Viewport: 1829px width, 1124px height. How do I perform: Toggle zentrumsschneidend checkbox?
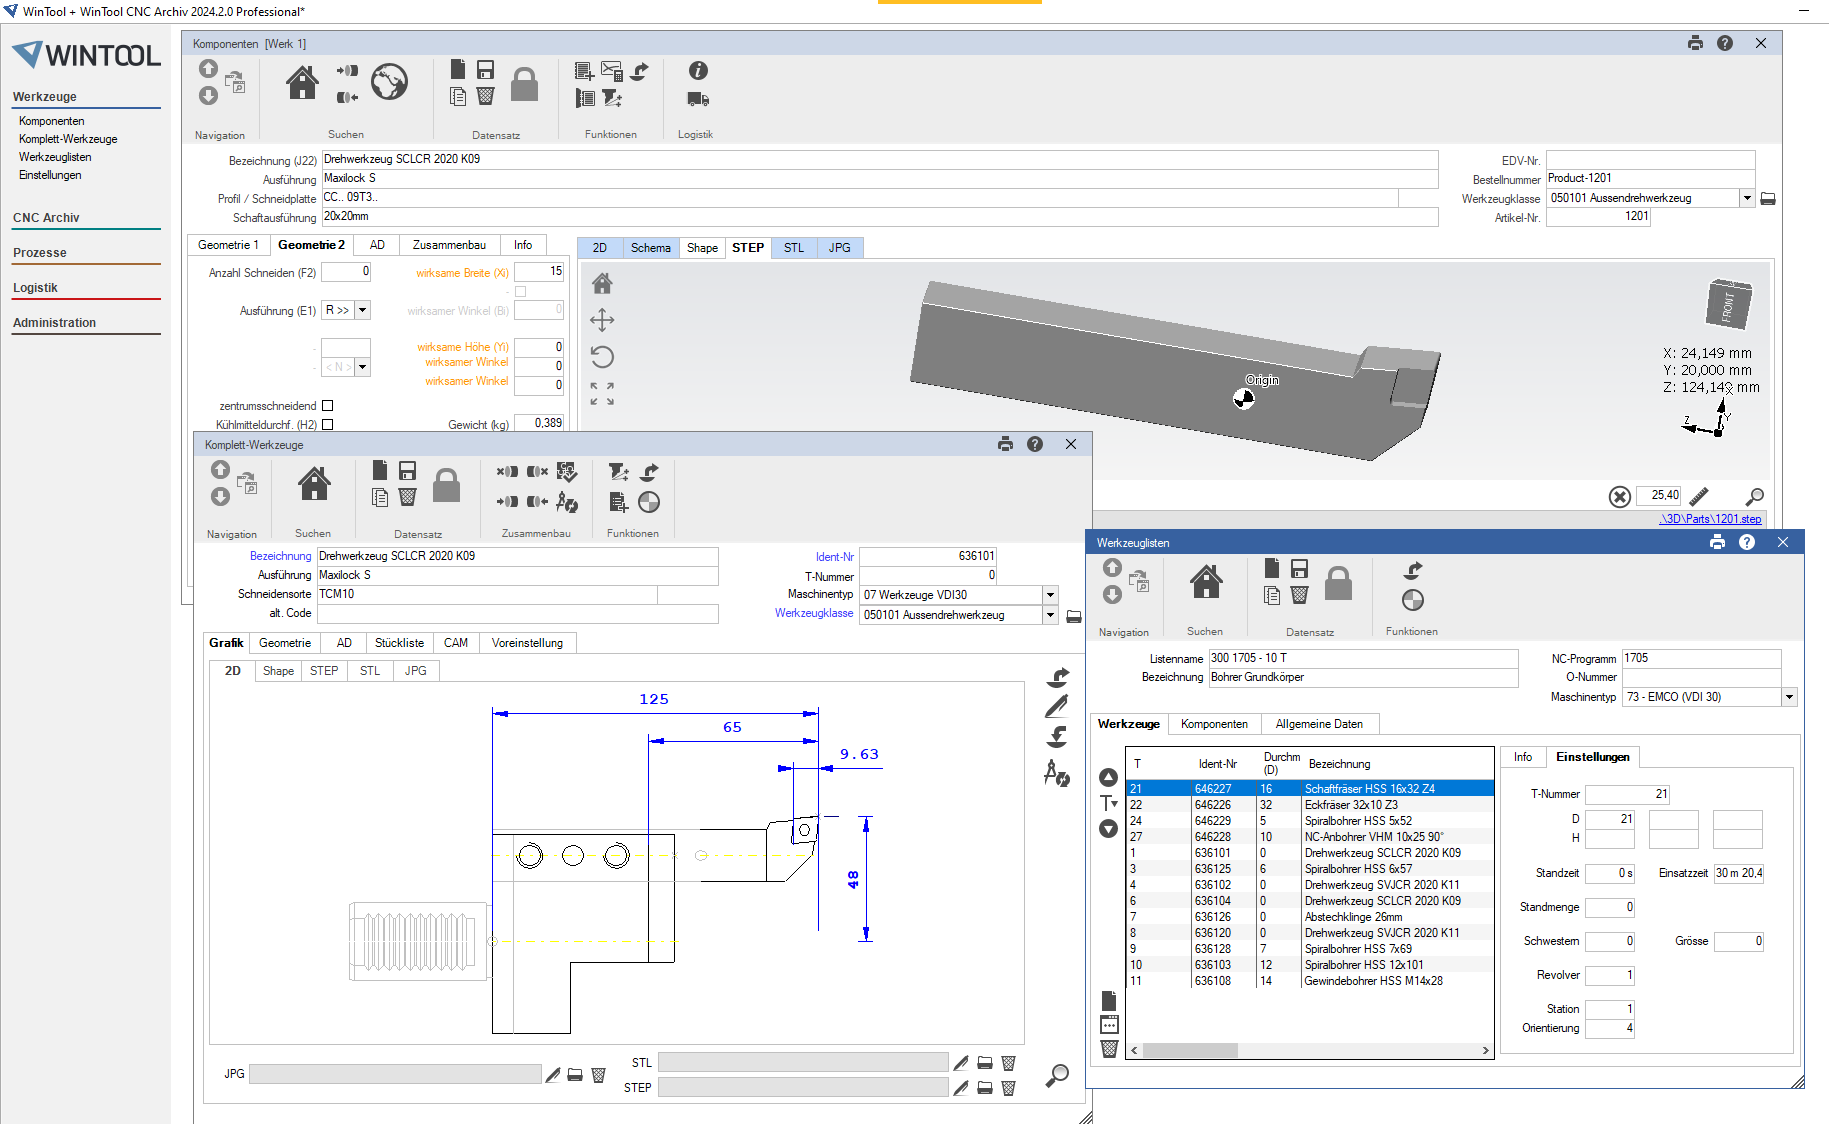tap(327, 406)
